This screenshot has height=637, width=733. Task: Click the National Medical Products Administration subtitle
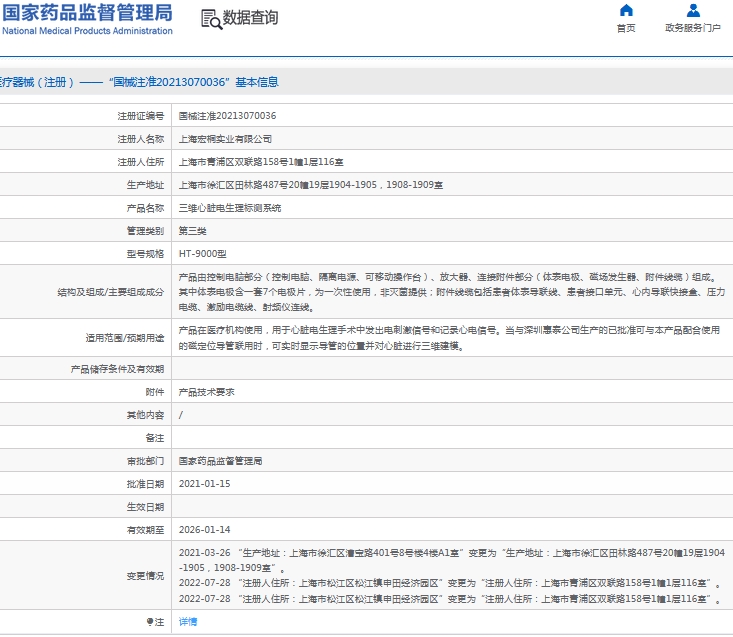click(87, 31)
